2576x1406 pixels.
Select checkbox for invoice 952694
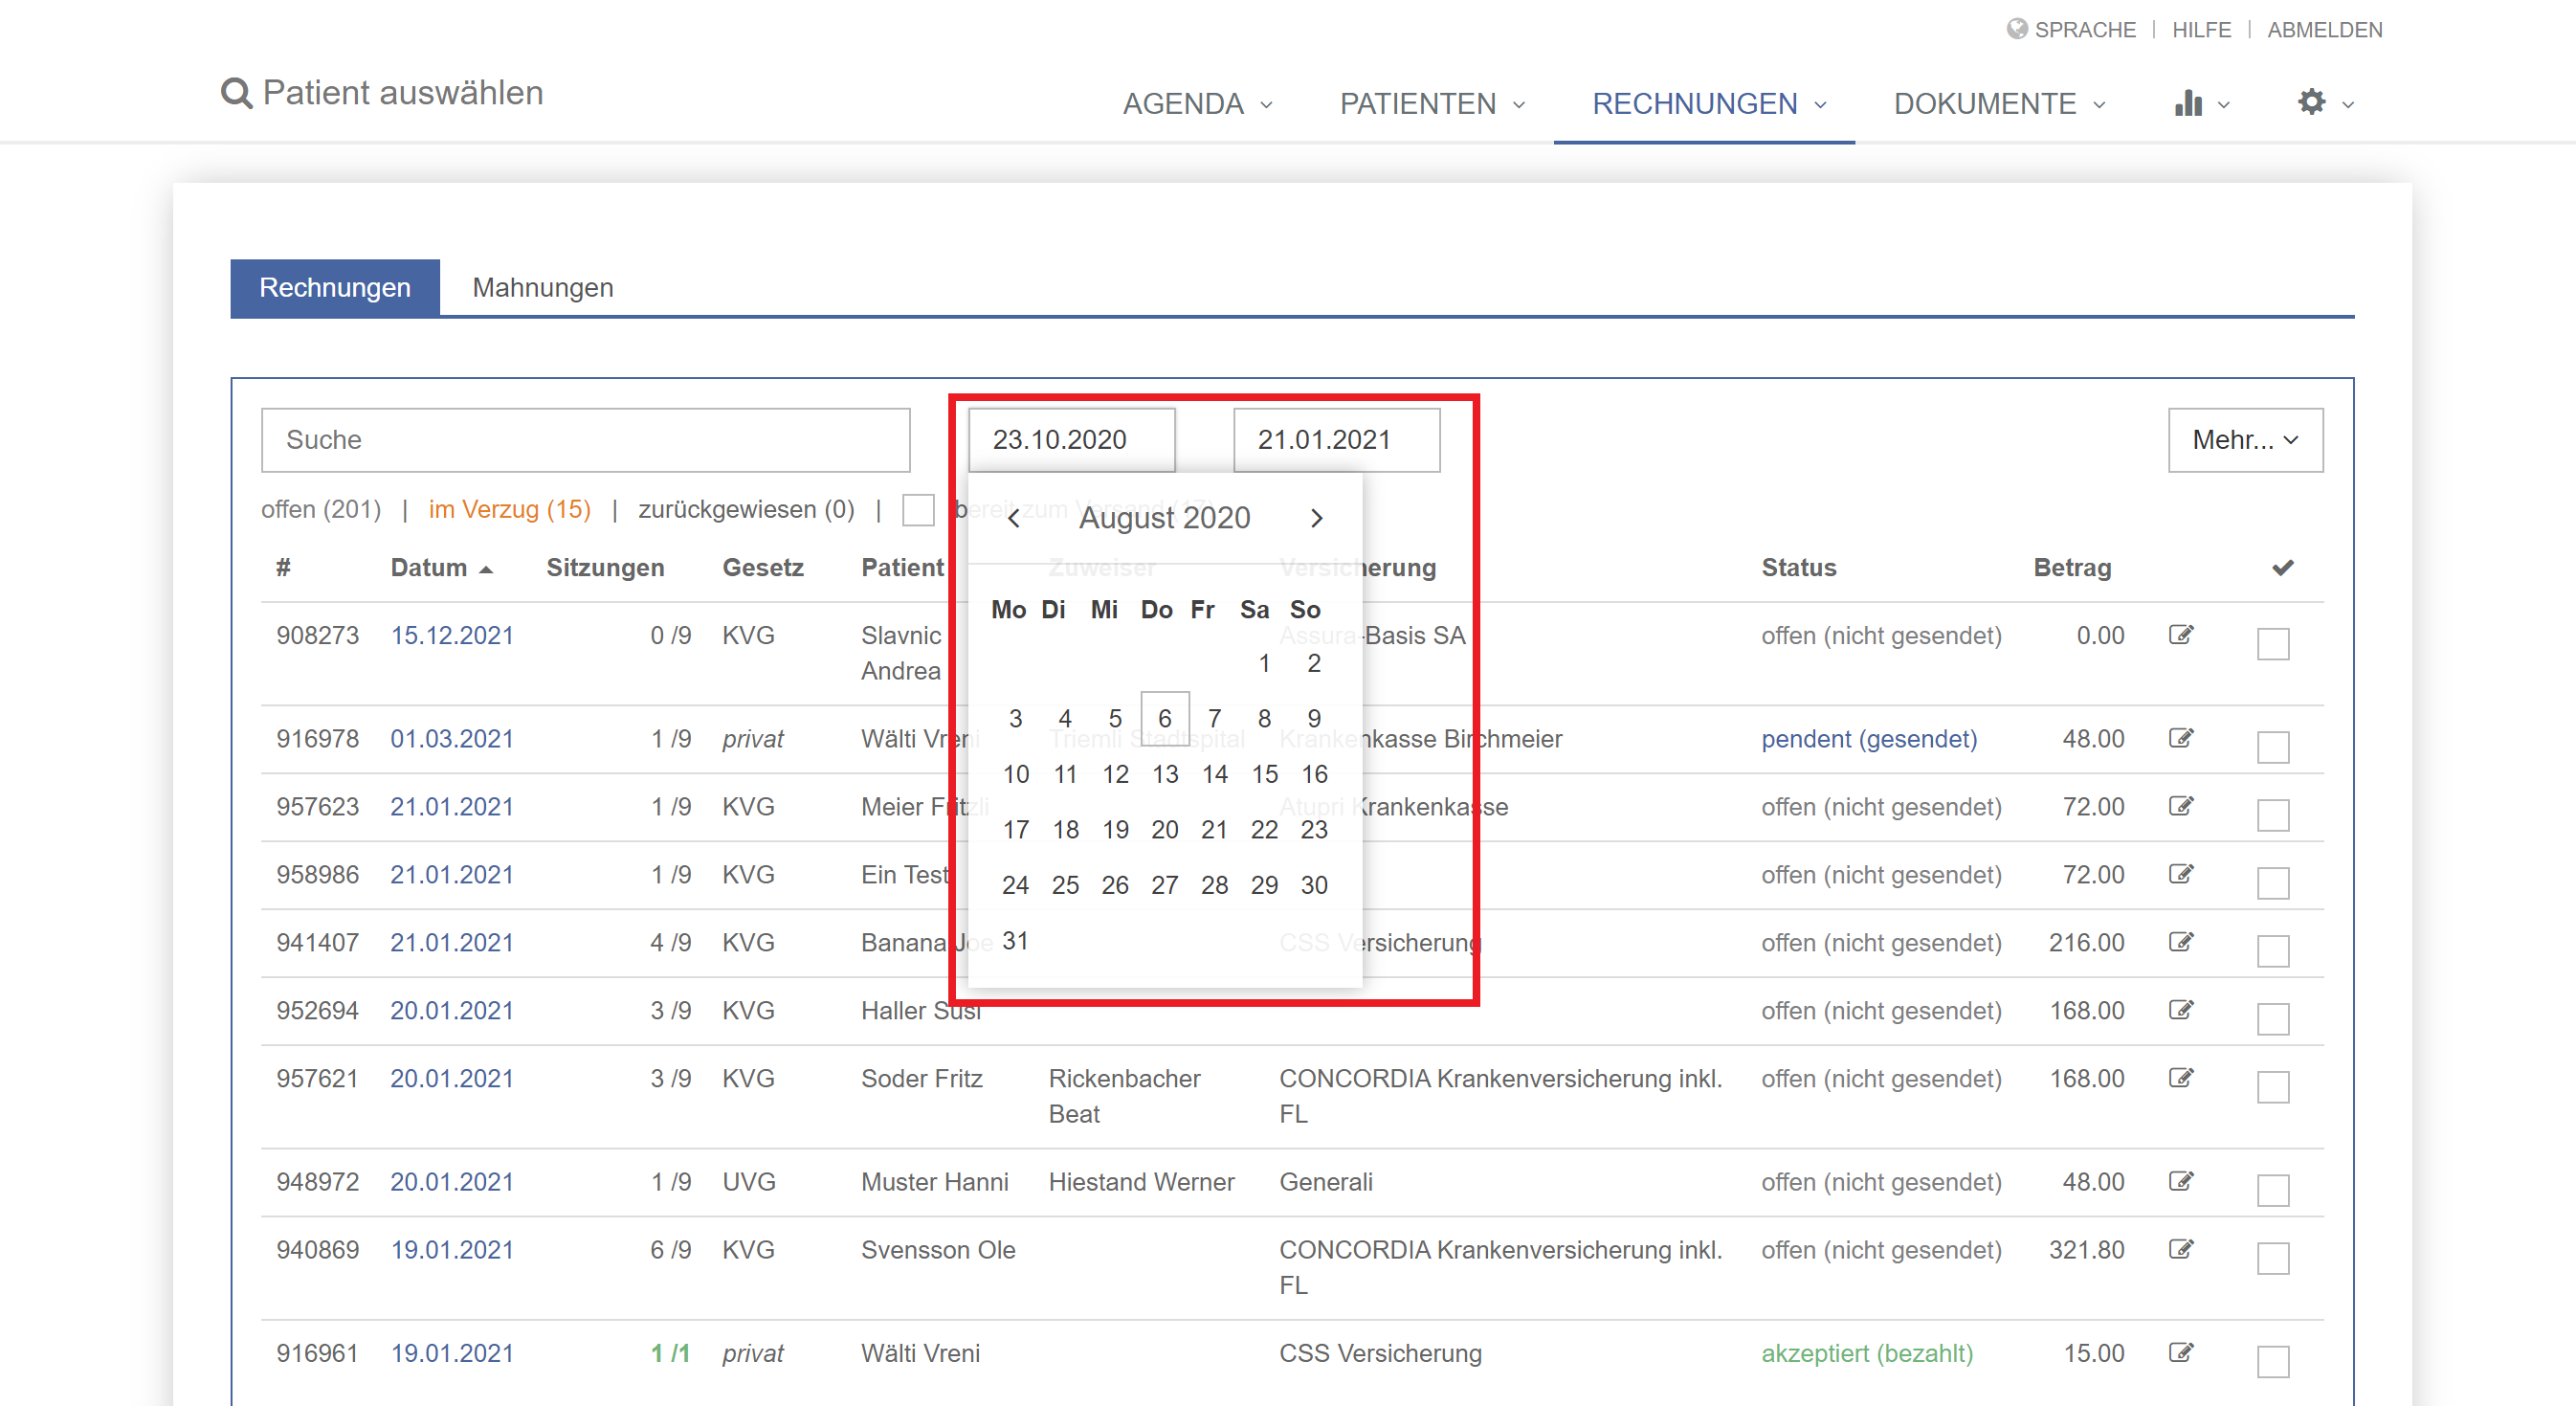pyautogui.click(x=2273, y=1019)
